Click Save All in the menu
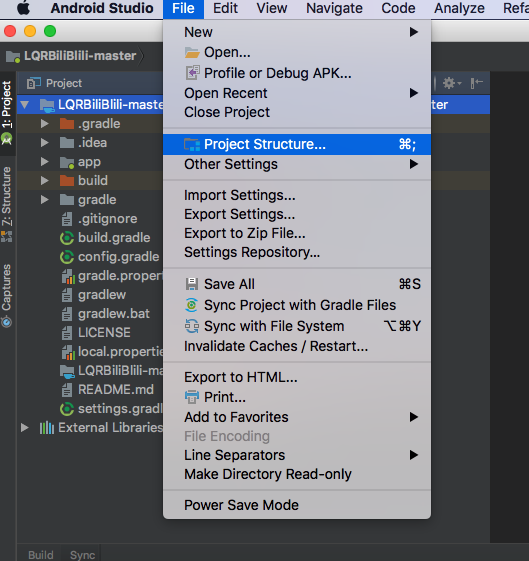This screenshot has width=529, height=561. [297, 284]
